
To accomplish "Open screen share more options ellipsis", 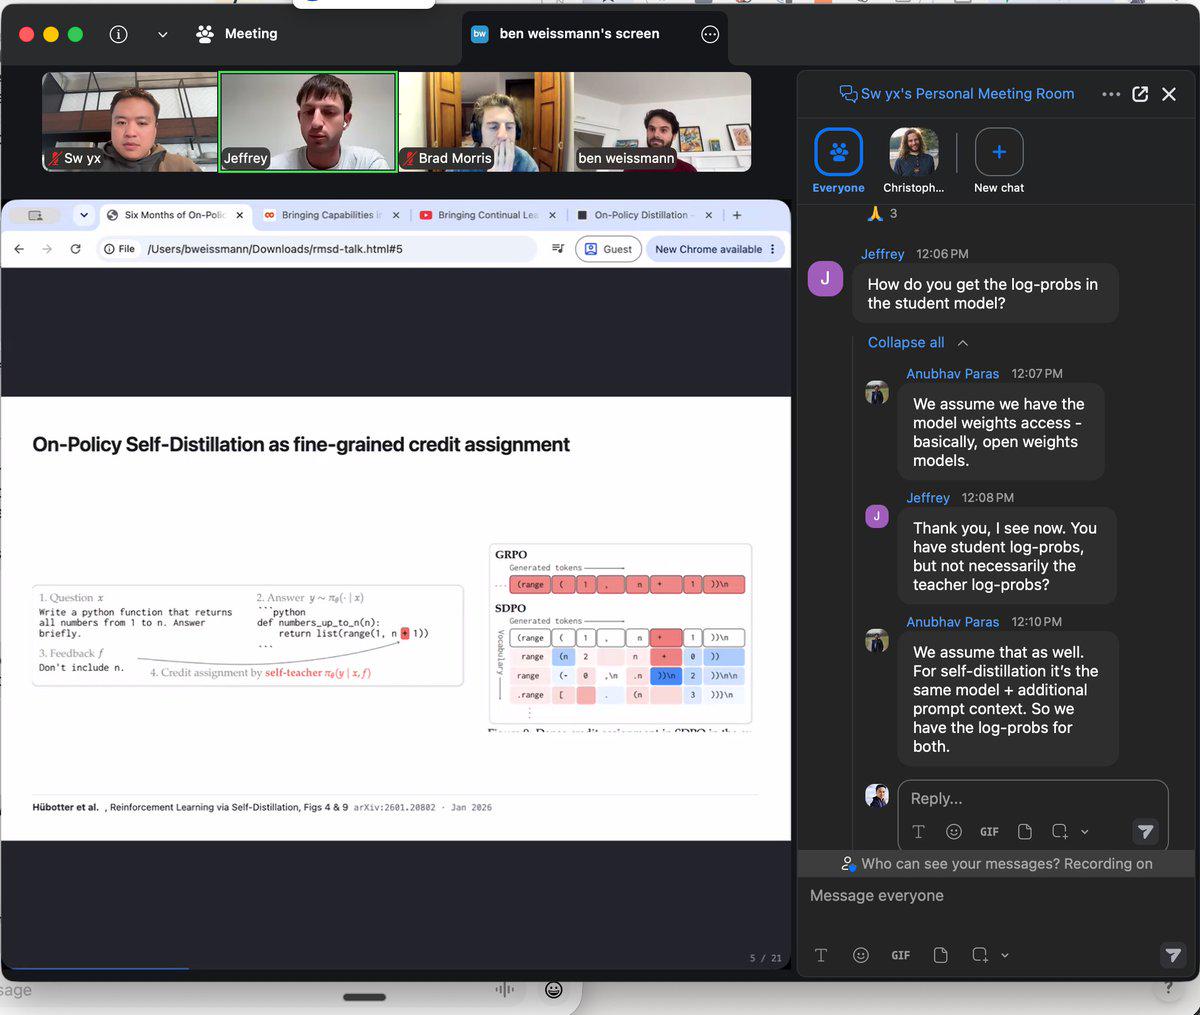I will 710,34.
